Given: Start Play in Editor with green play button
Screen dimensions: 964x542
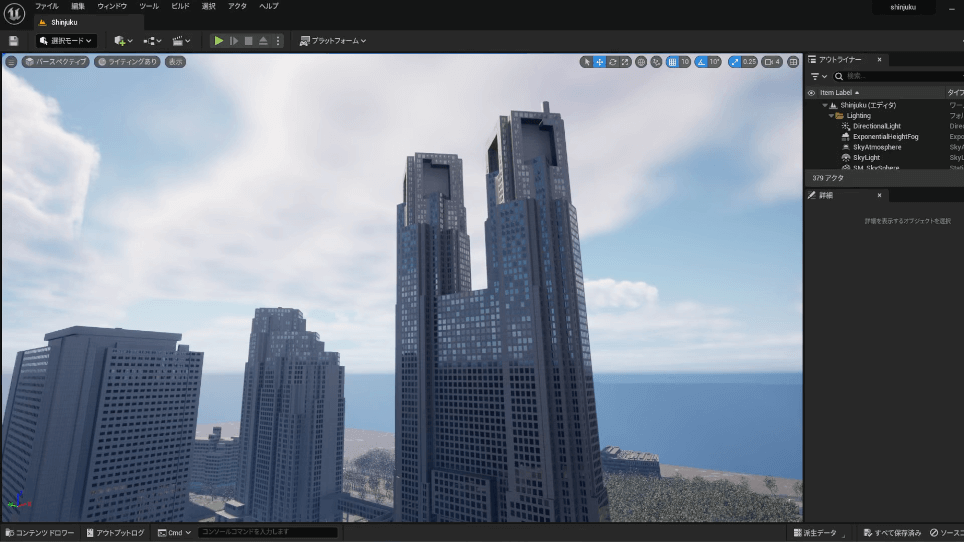Looking at the screenshot, I should click(x=218, y=41).
